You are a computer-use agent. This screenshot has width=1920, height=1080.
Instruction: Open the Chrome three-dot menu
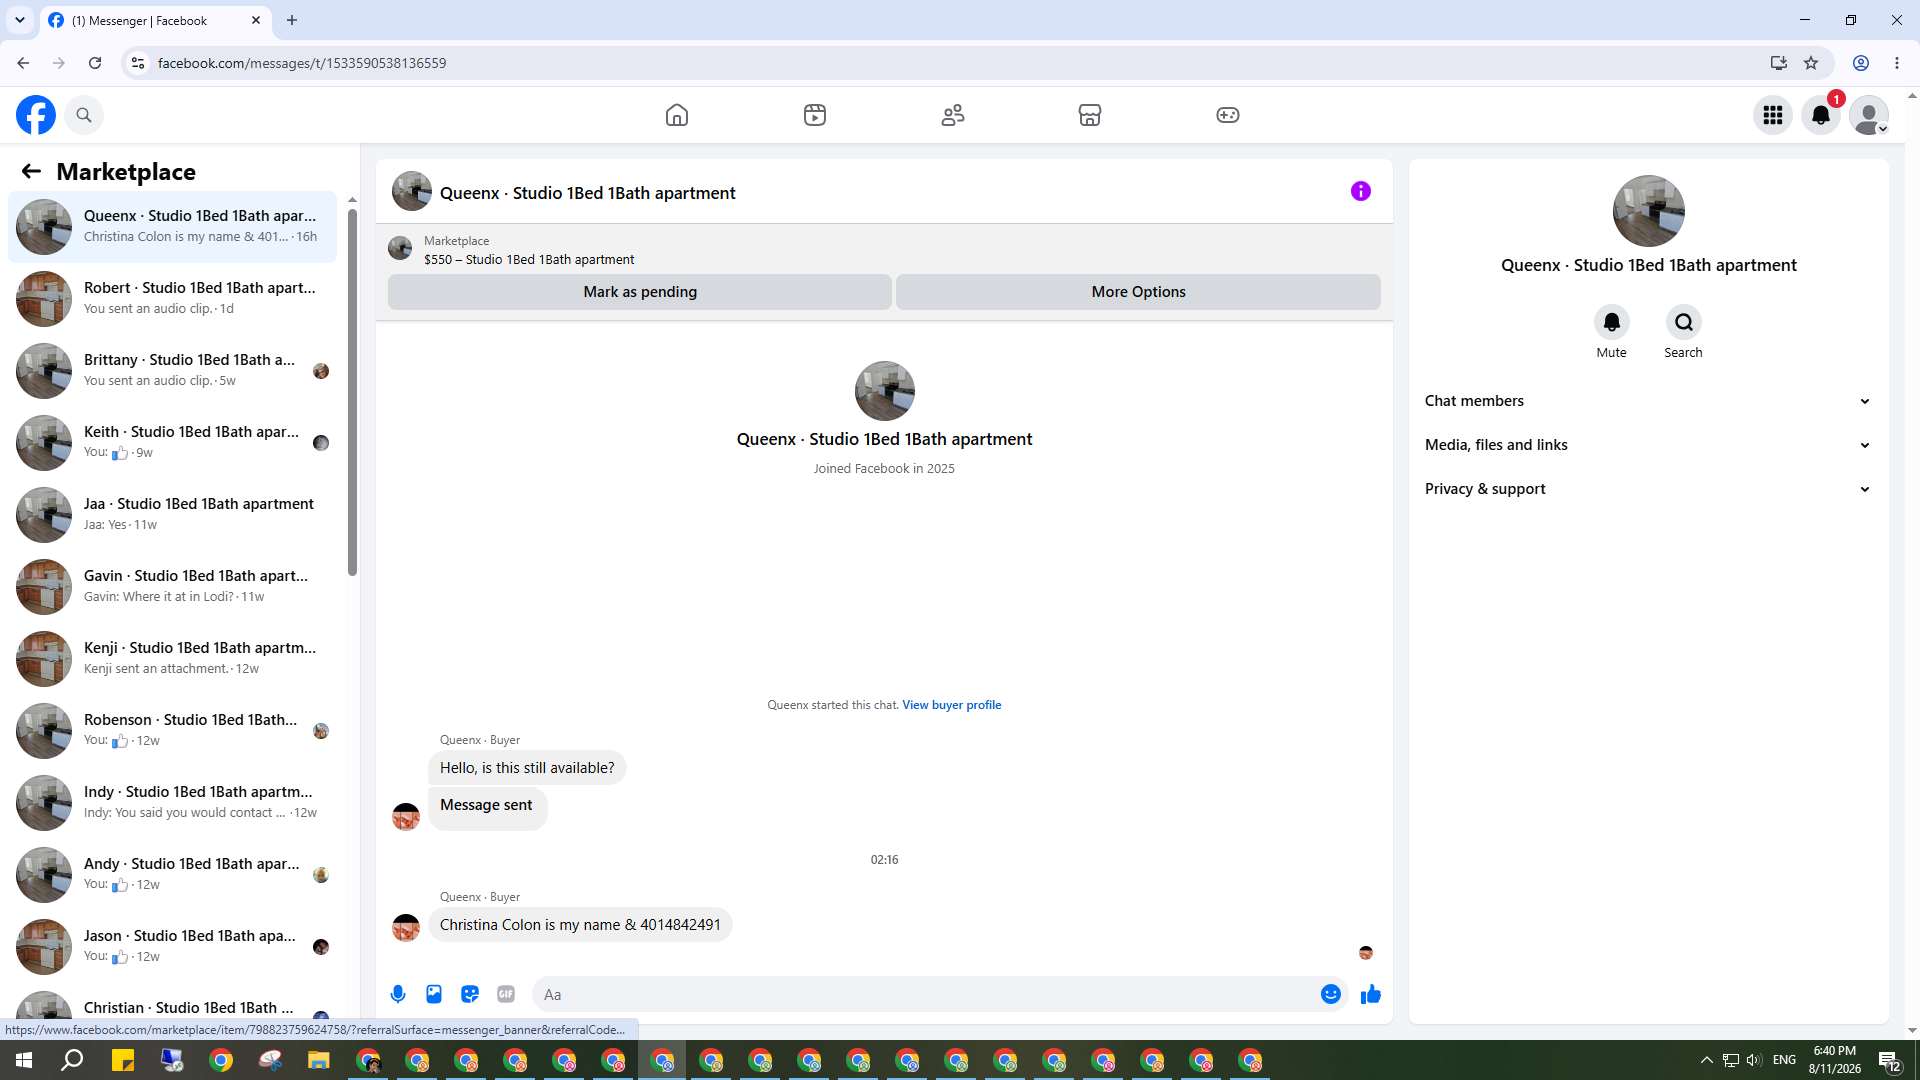click(x=1897, y=63)
